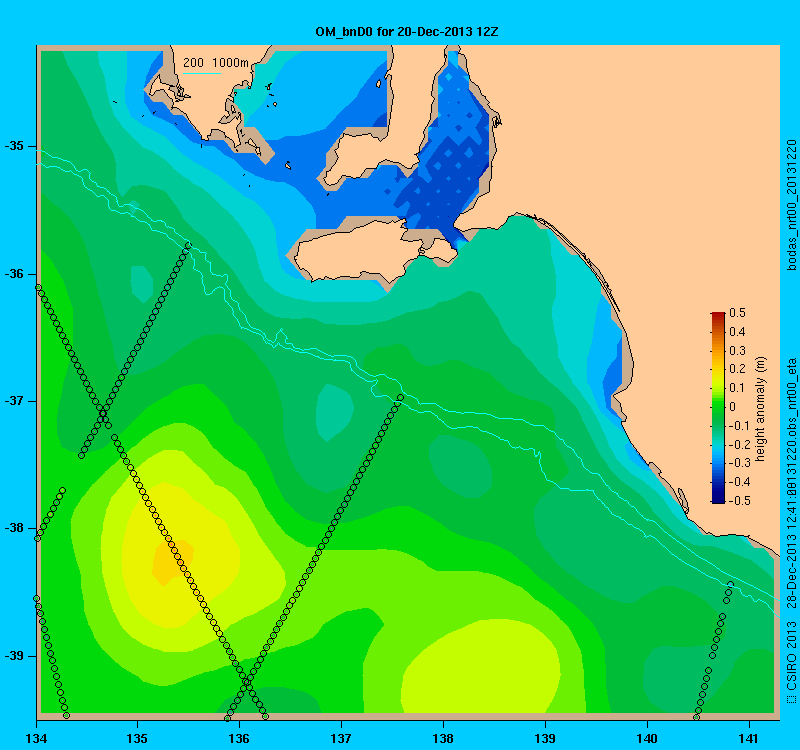Click the 'height anomaly (m)' colorbar caption
Screen dimensions: 800x750
point(760,409)
